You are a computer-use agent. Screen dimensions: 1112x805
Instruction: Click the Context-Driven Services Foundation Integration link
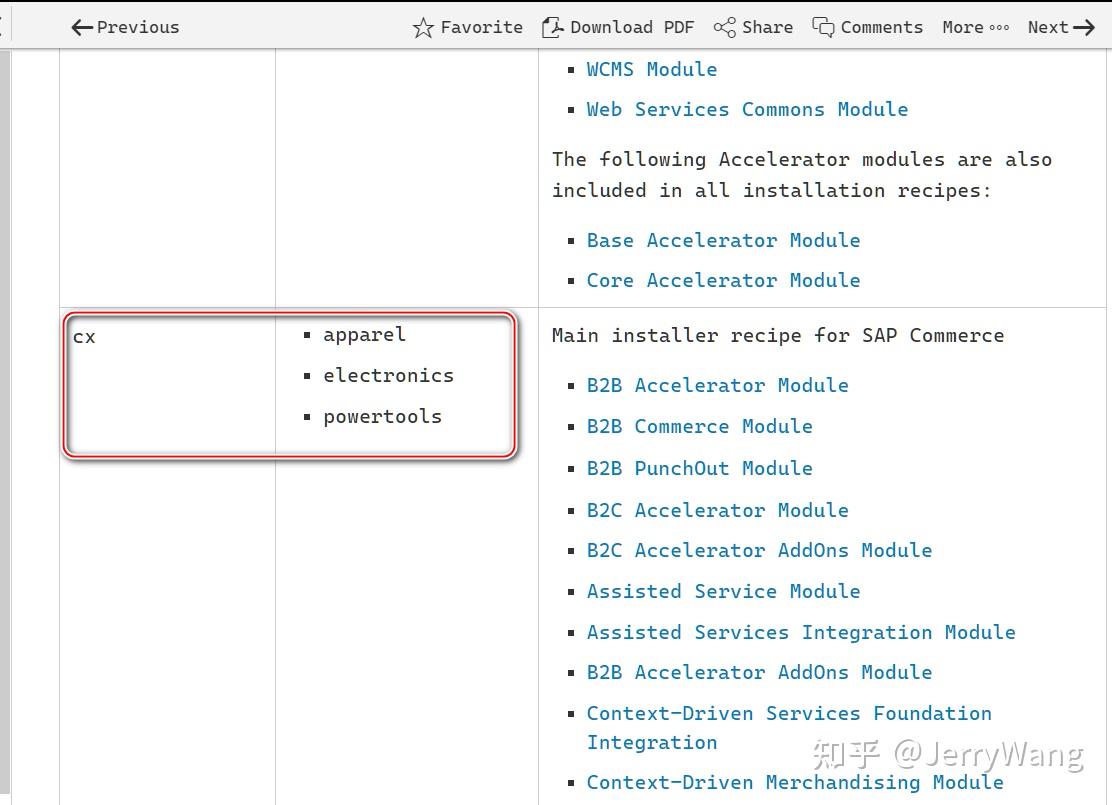[789, 727]
